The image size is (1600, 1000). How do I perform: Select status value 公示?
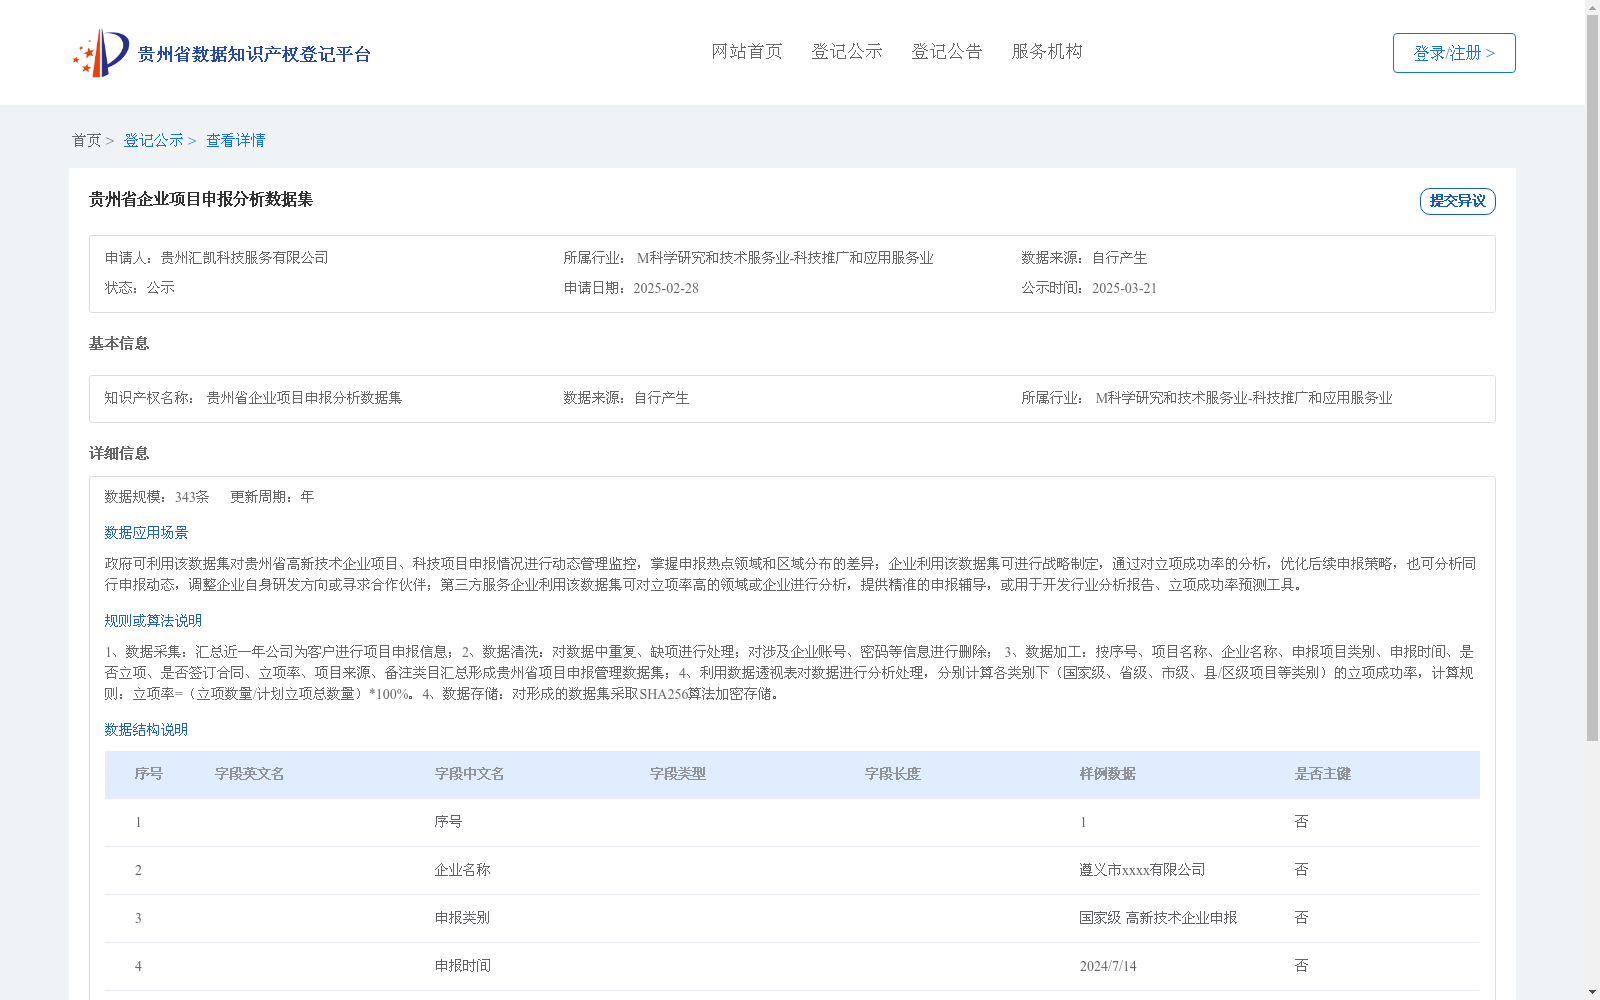[161, 288]
